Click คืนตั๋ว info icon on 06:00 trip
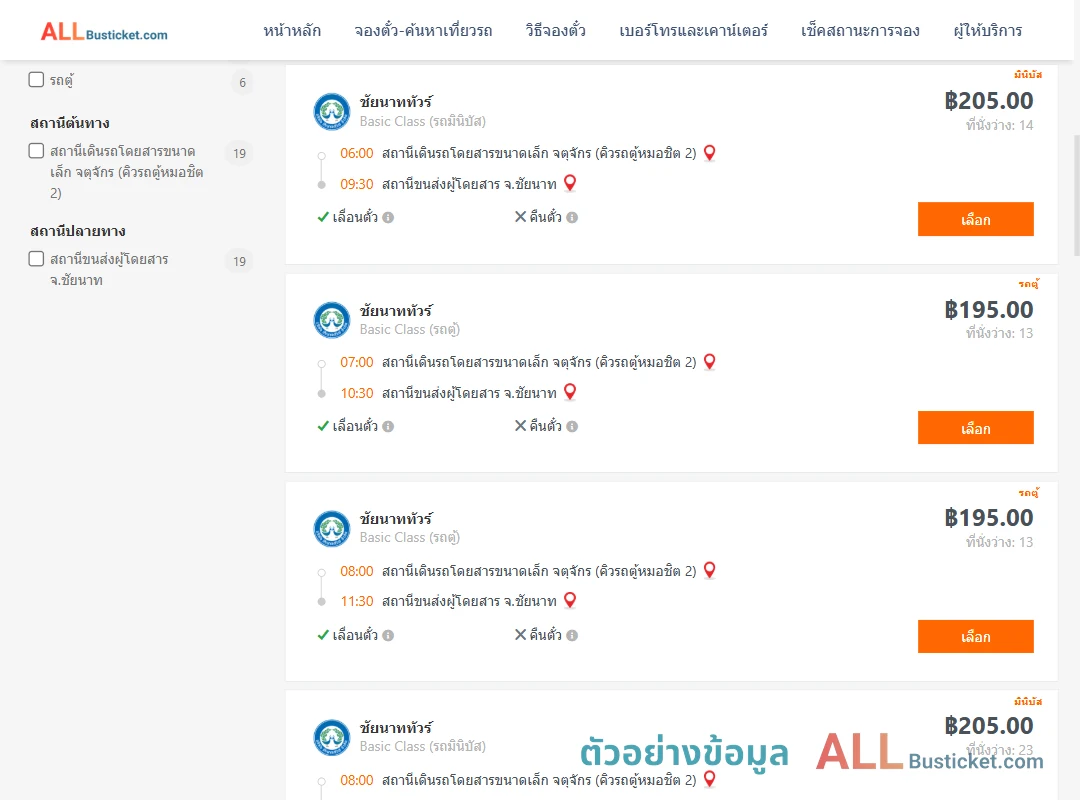1080x800 pixels. (572, 218)
